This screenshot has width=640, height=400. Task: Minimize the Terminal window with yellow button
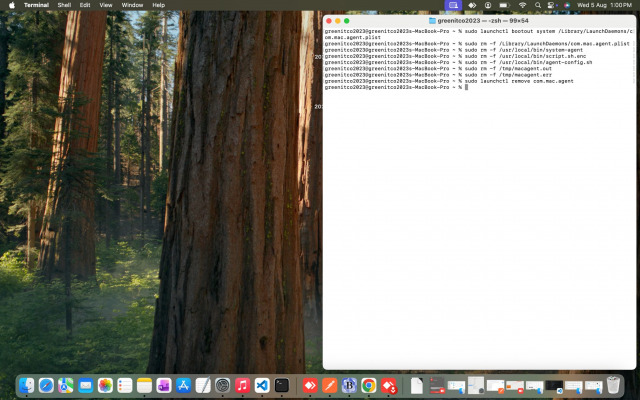coord(338,21)
